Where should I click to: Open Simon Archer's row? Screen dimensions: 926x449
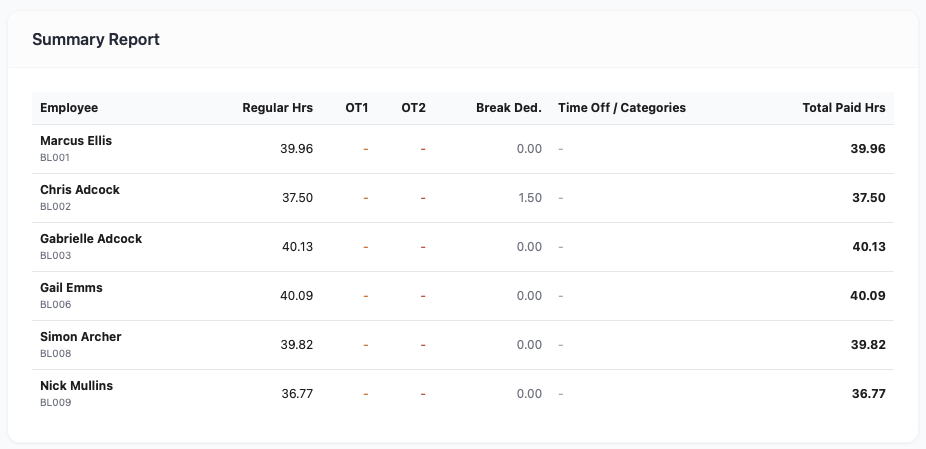point(463,345)
